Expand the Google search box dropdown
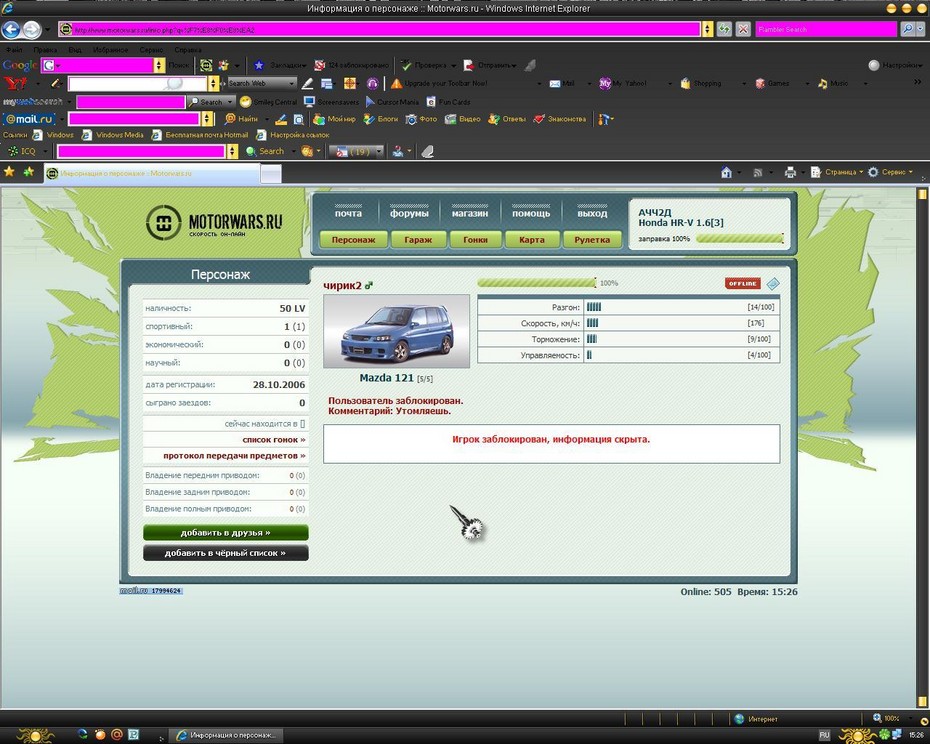930x744 pixels. click(159, 65)
